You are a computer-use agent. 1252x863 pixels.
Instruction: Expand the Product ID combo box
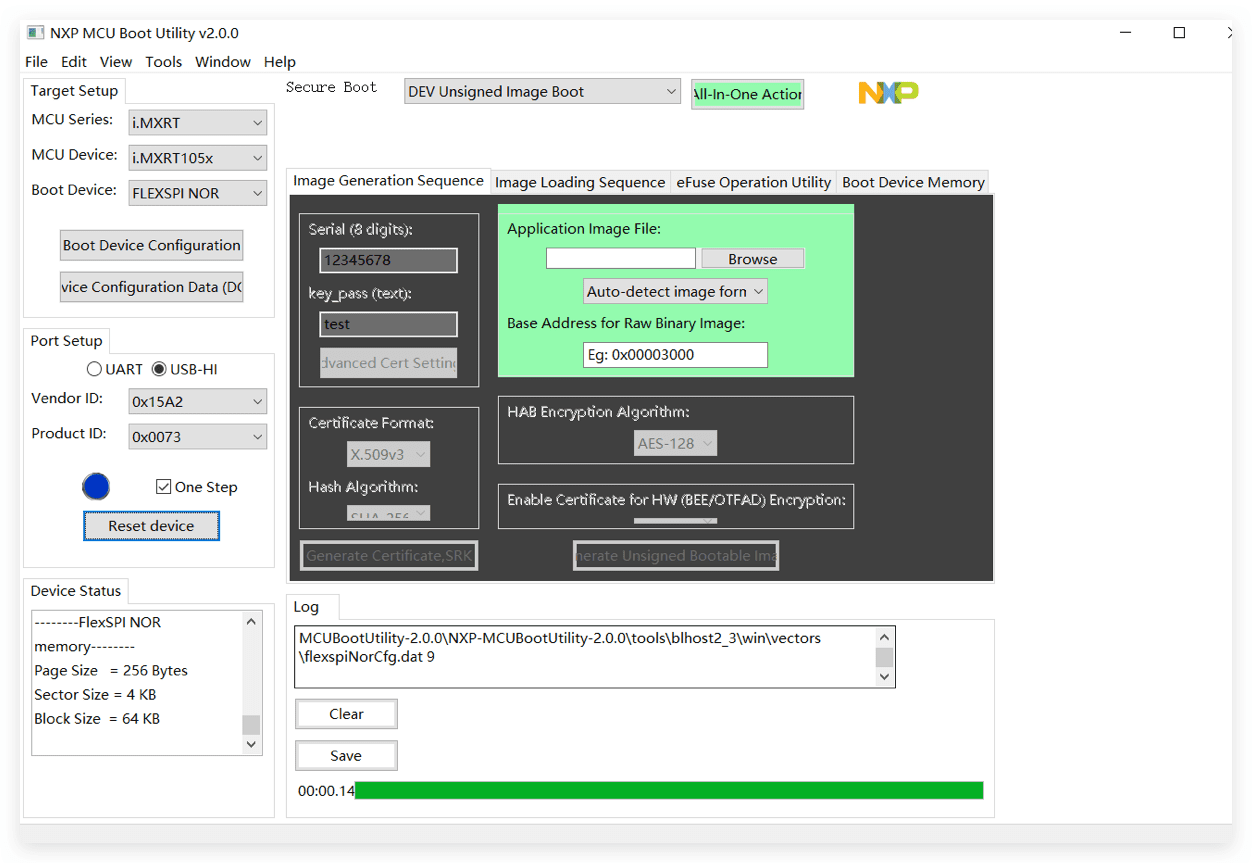point(198,437)
